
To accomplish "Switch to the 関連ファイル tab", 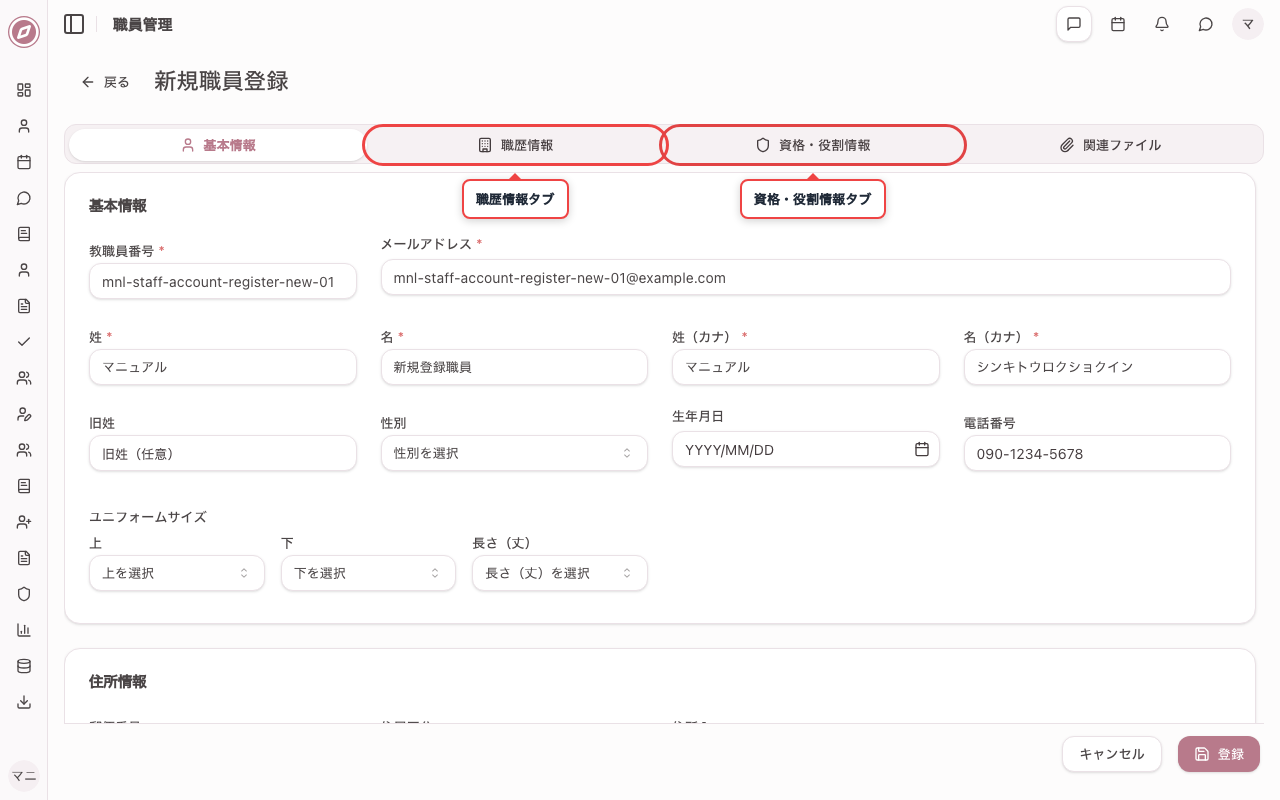I will (1110, 145).
